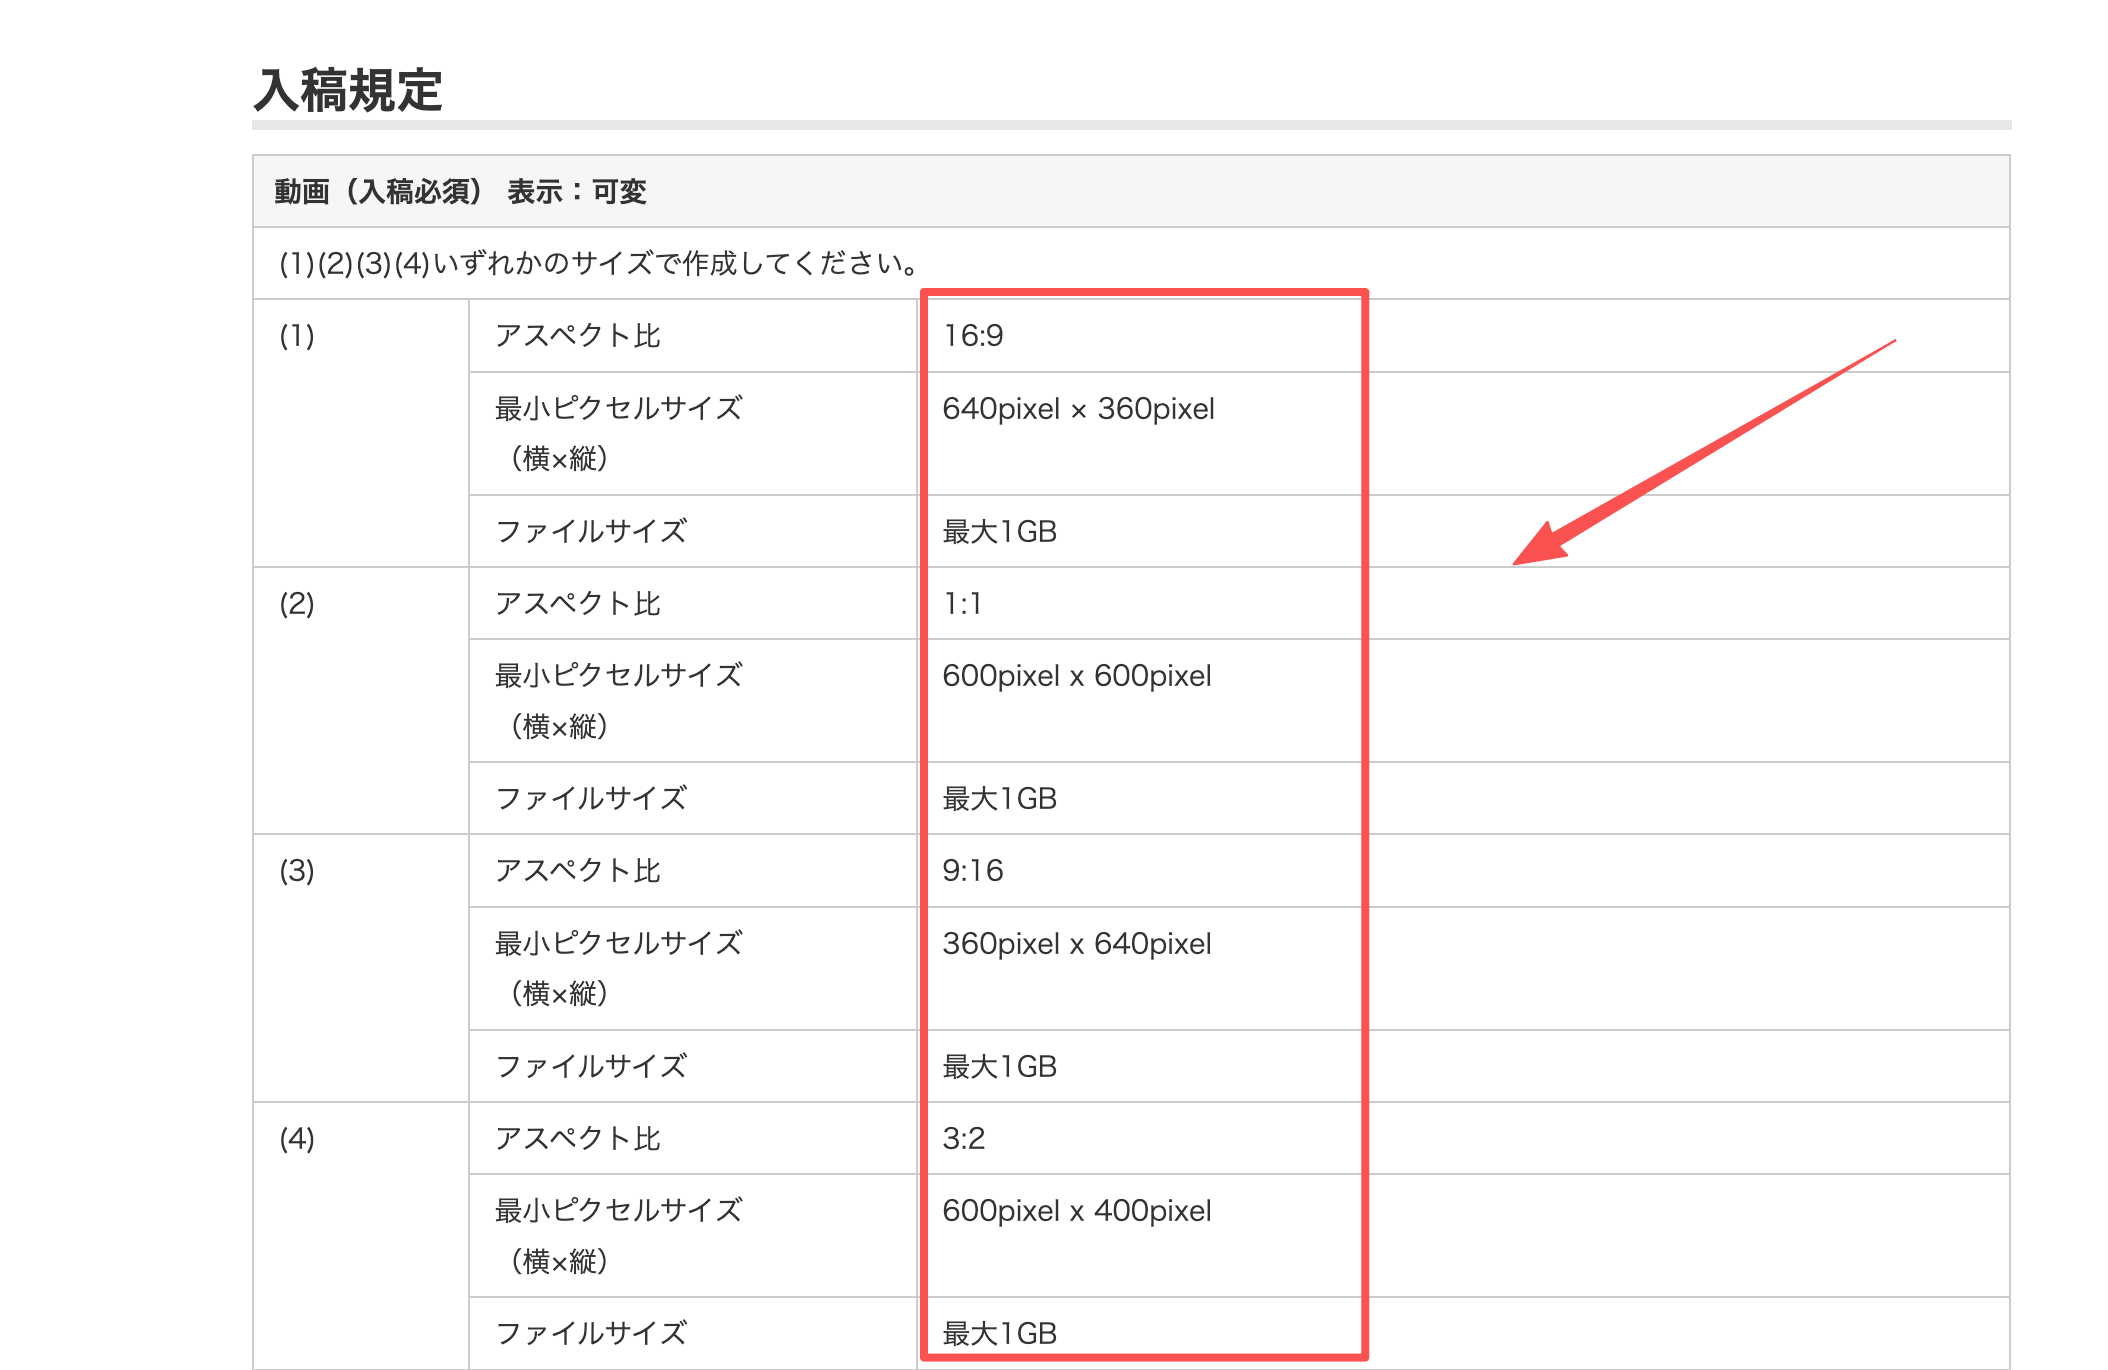Click ファイルサイズ label in section (4)

pos(592,1333)
